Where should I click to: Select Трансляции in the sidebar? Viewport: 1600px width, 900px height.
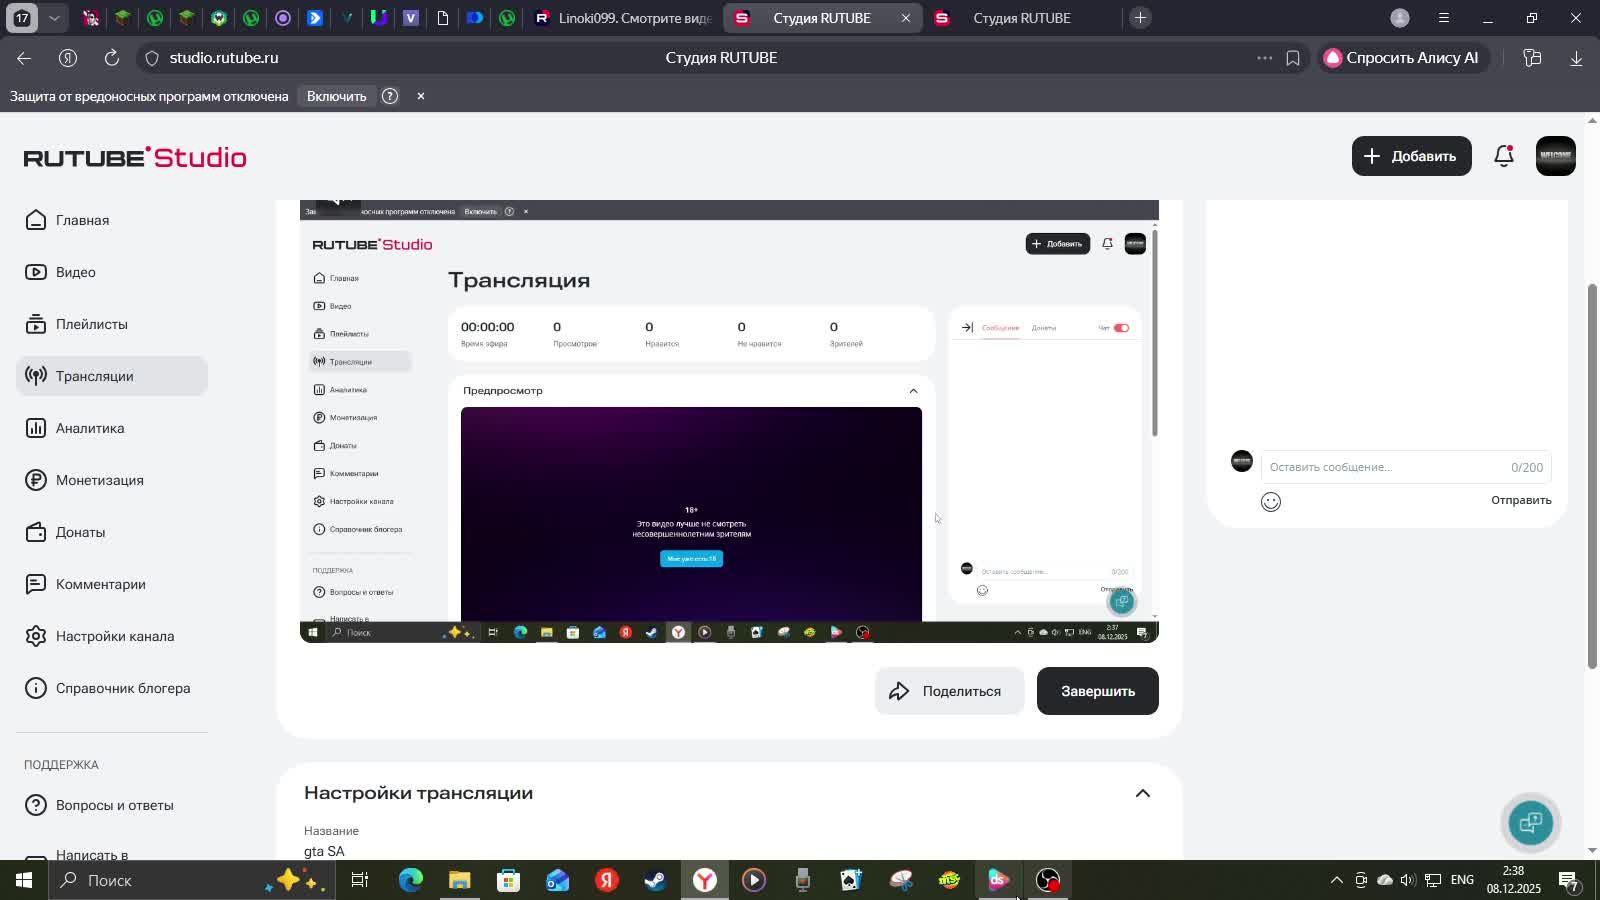112,376
